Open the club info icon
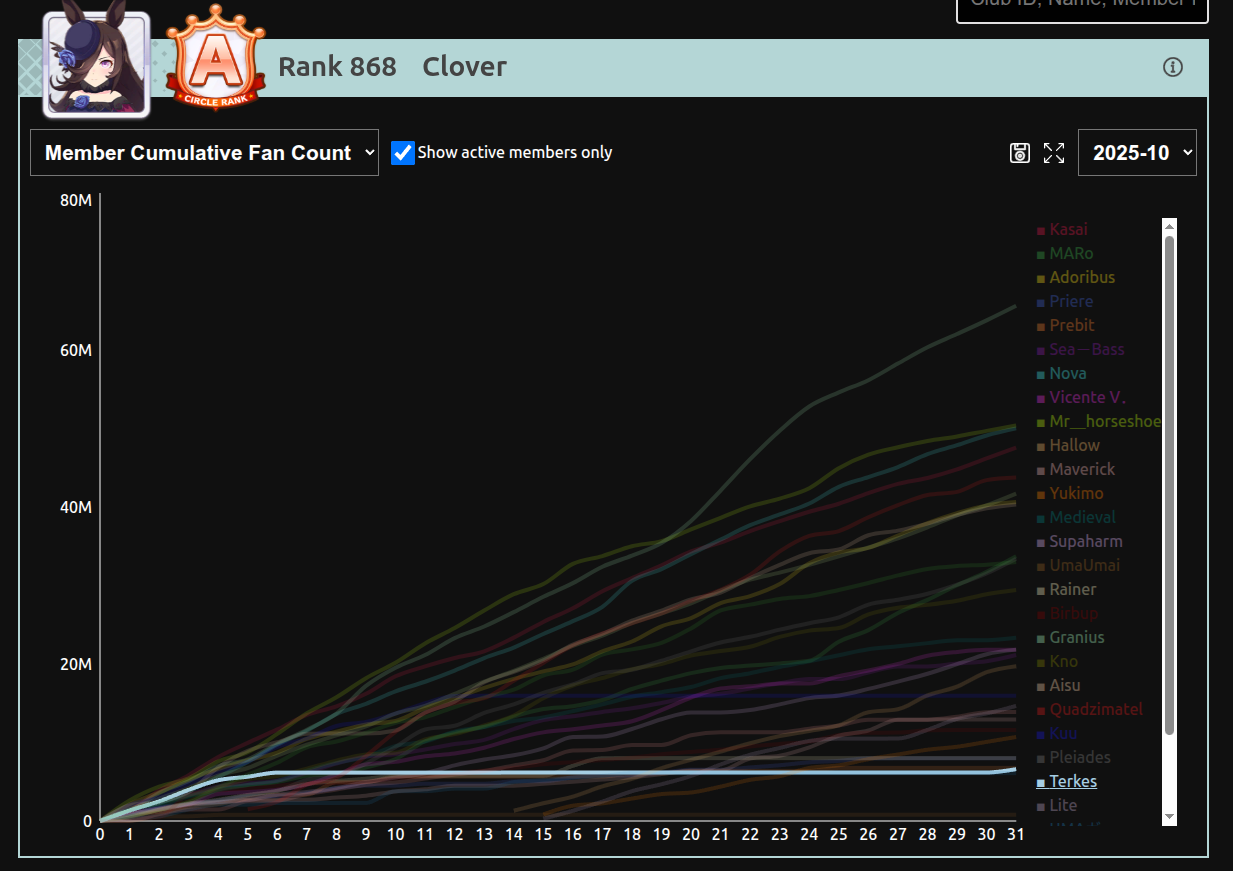 (x=1173, y=67)
